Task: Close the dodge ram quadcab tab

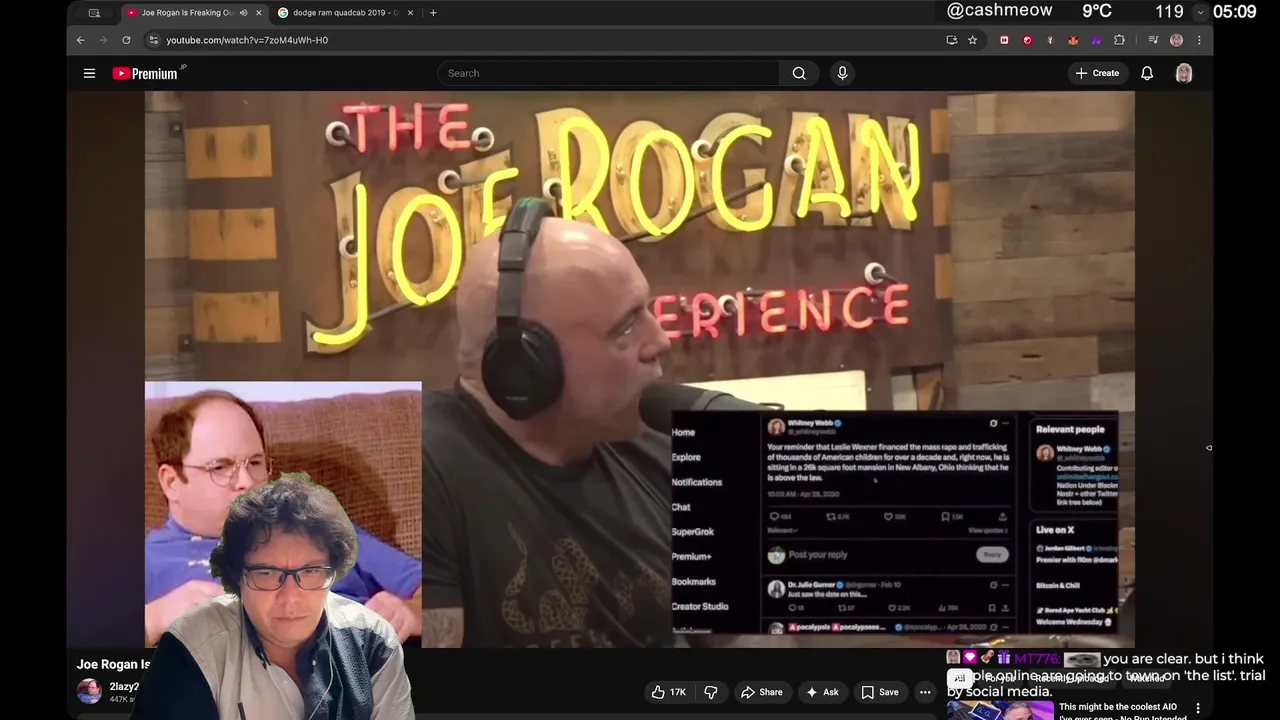Action: point(409,13)
